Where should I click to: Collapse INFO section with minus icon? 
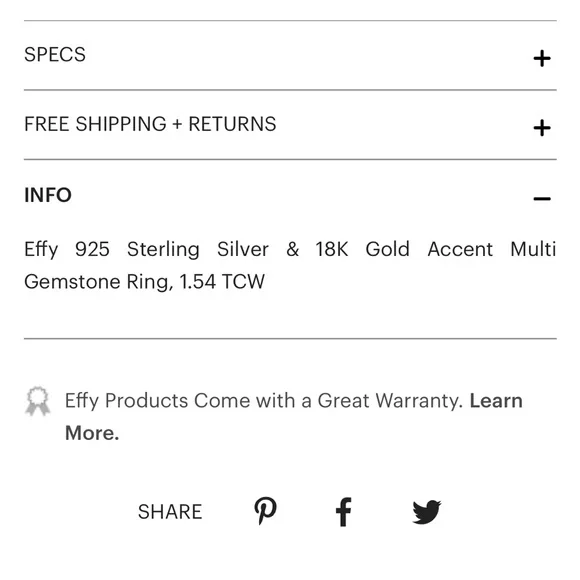[542, 199]
